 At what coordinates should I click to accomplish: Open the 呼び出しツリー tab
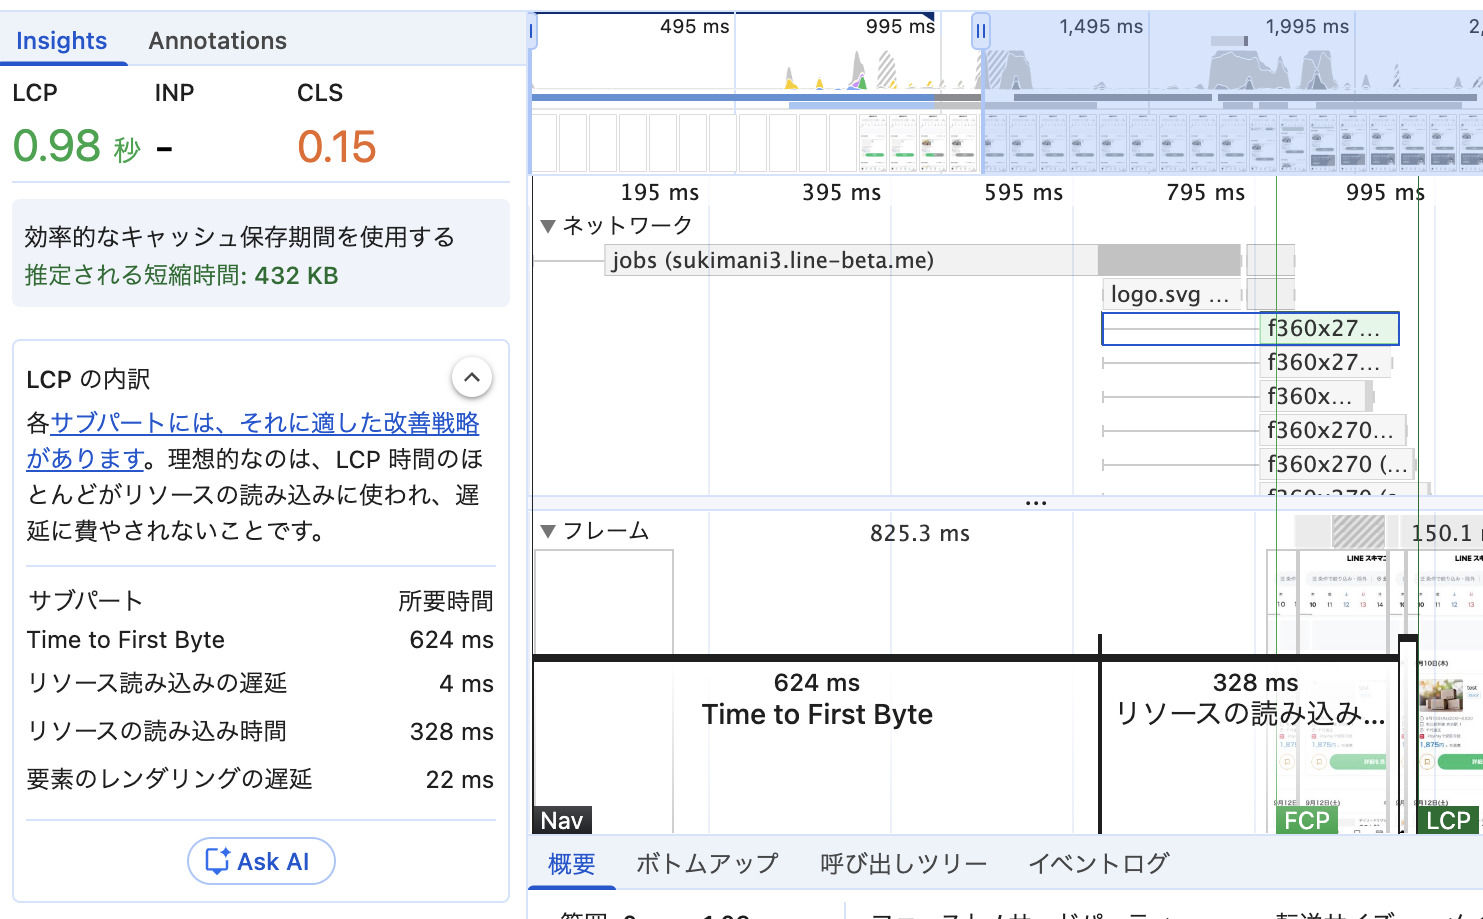(x=904, y=863)
